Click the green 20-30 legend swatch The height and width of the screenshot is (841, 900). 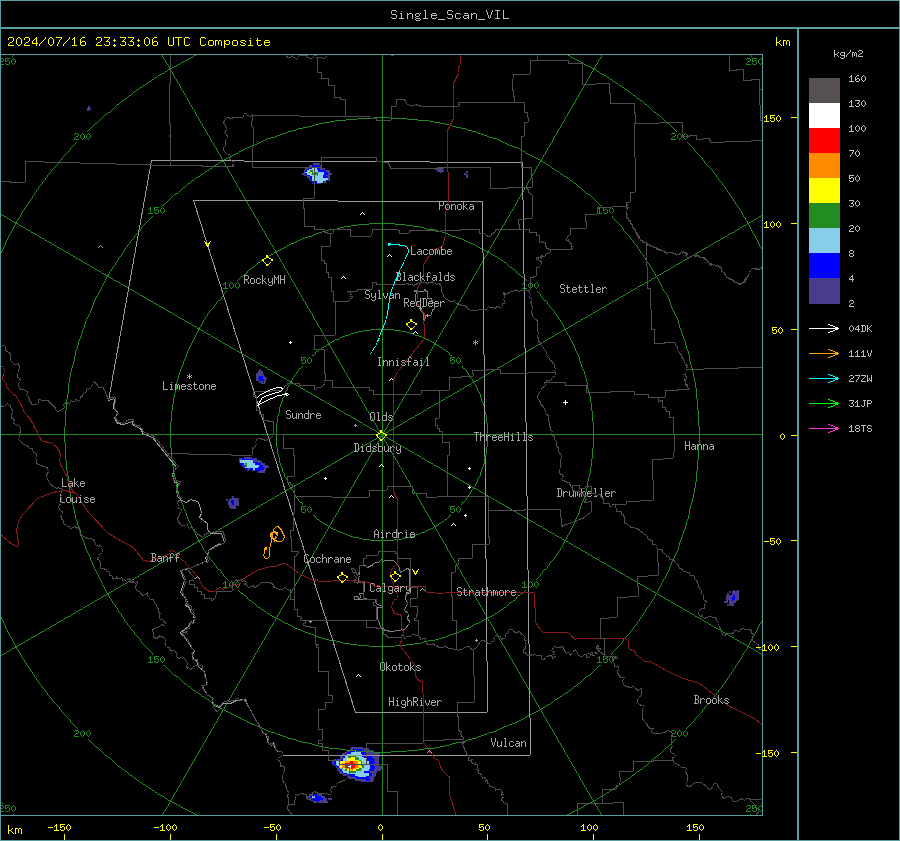pyautogui.click(x=824, y=216)
